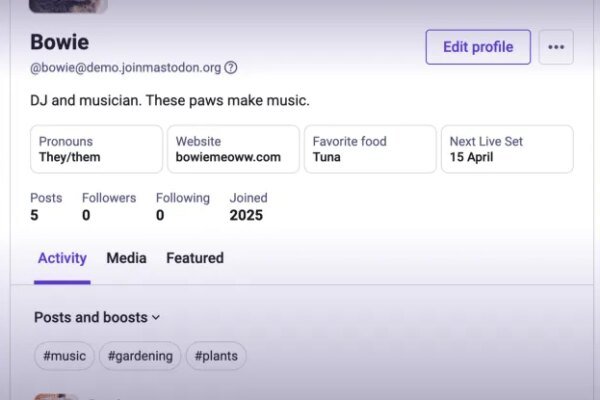Click the Bowie display name heading
600x400 pixels.
60,42
